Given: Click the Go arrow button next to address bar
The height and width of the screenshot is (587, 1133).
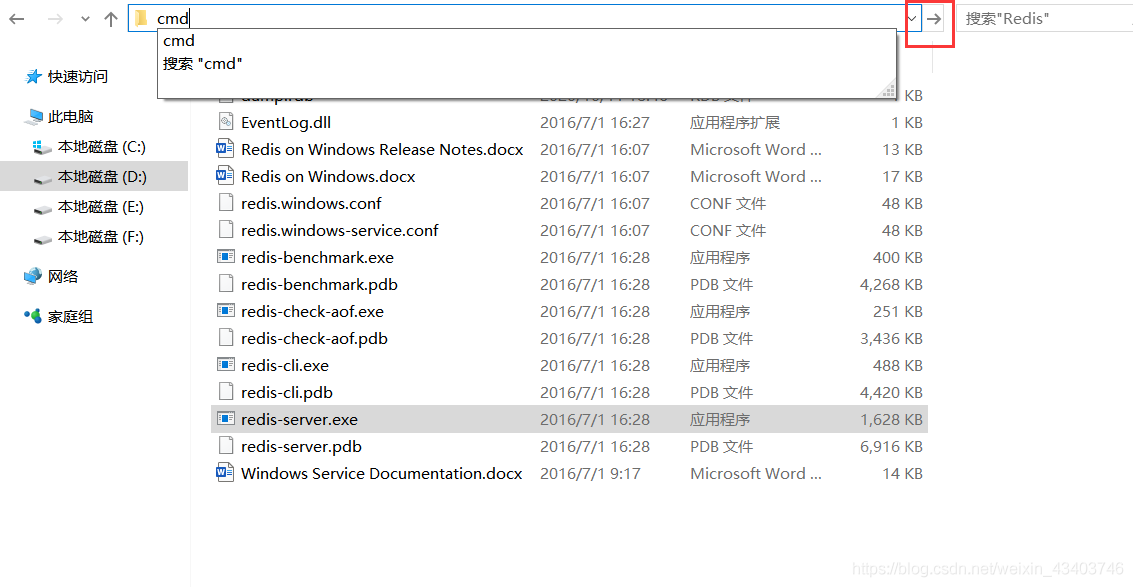Looking at the screenshot, I should (x=935, y=18).
